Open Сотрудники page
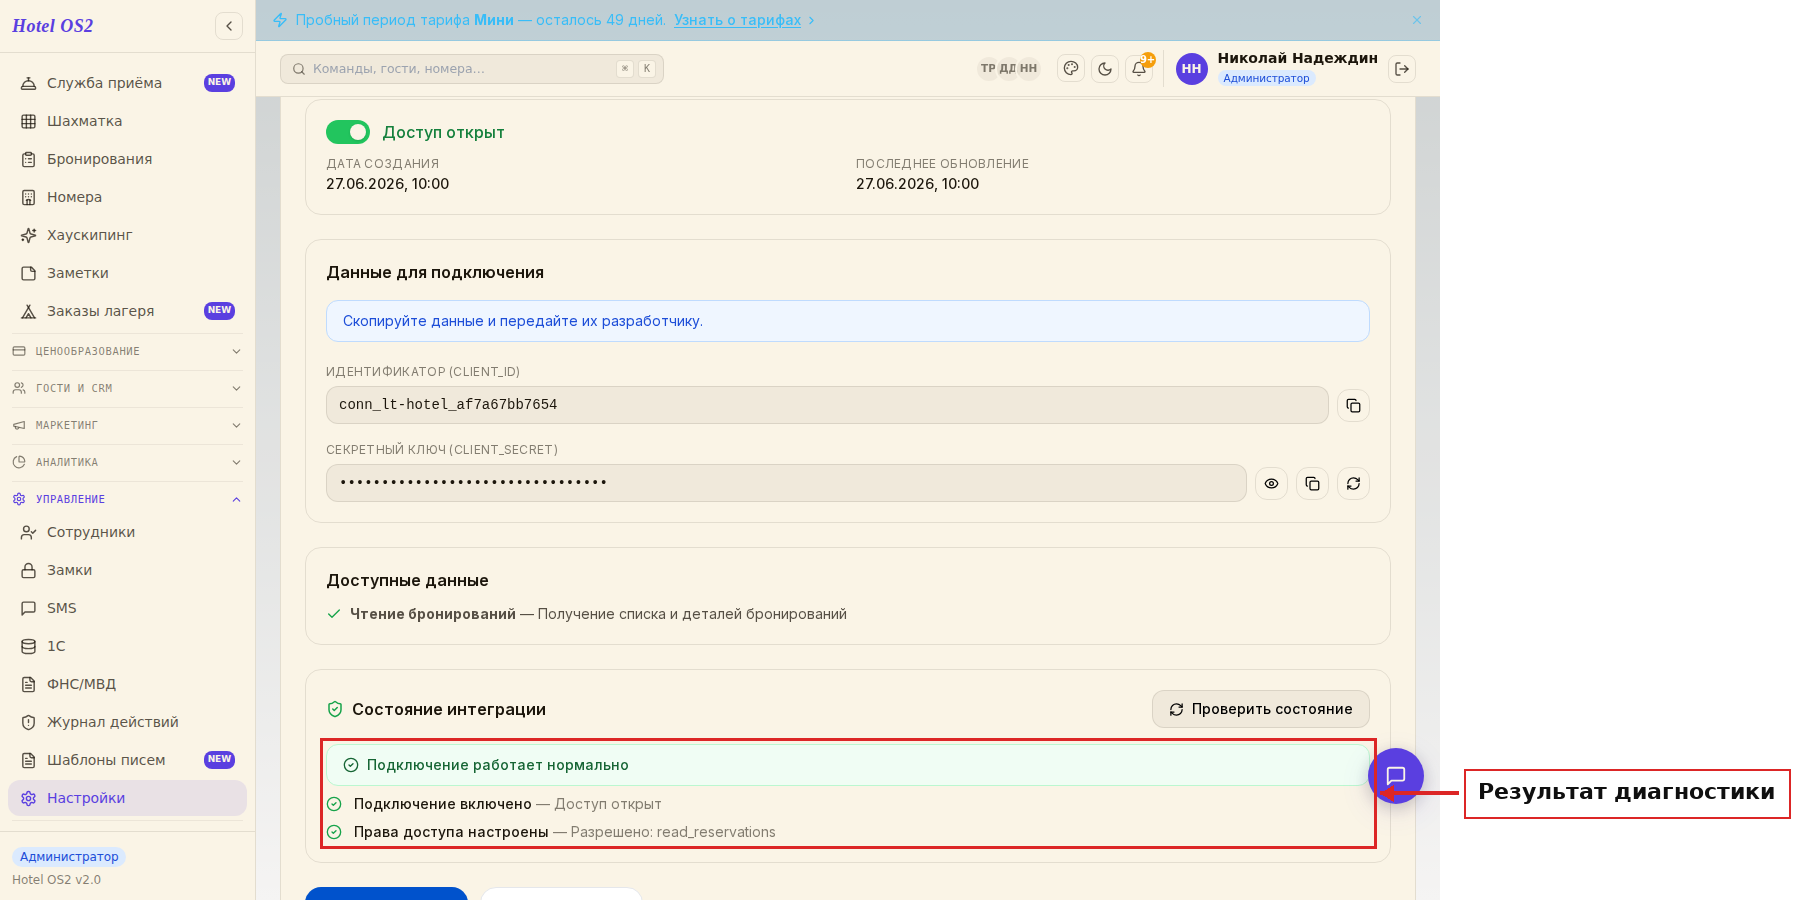The width and height of the screenshot is (1814, 900). pos(127,532)
